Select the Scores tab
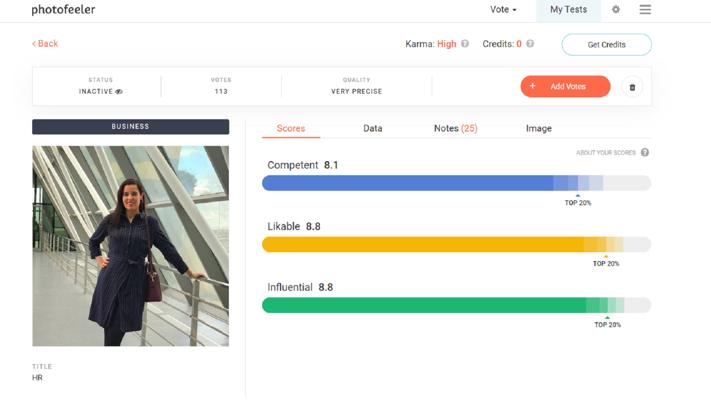The height and width of the screenshot is (400, 711). pyautogui.click(x=291, y=129)
